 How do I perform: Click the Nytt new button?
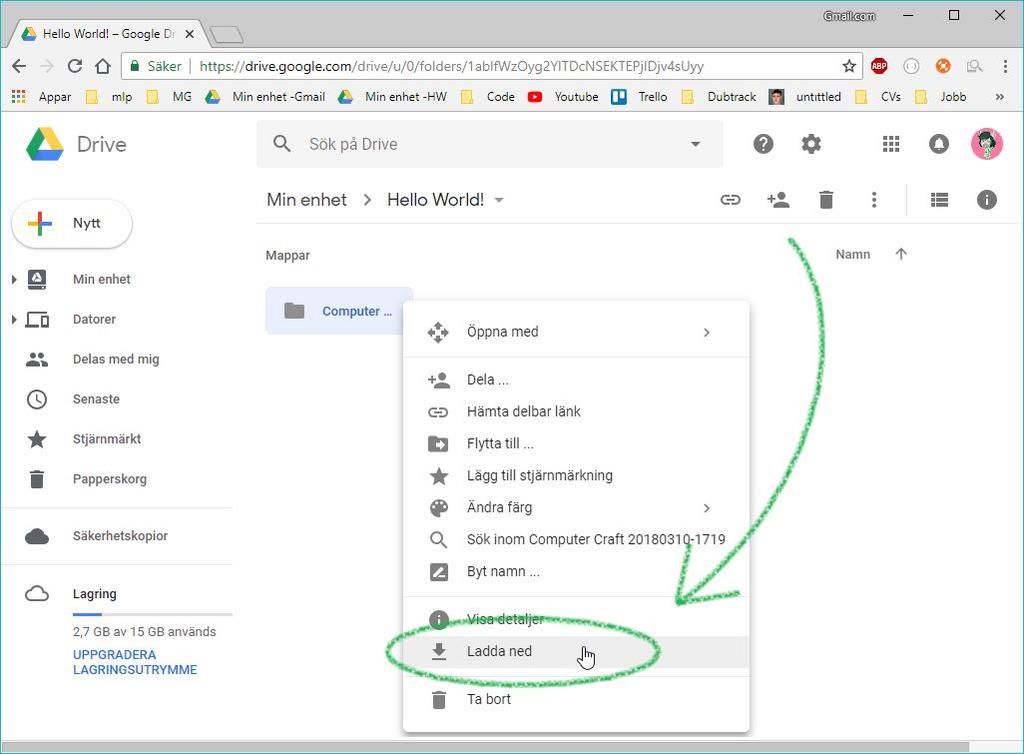(72, 223)
